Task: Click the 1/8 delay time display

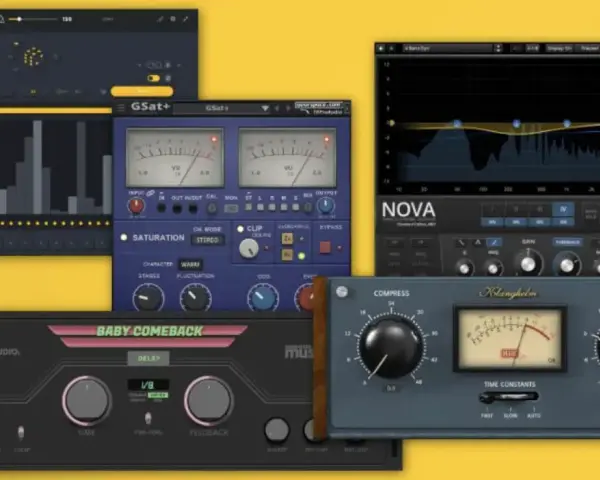Action: click(x=148, y=385)
